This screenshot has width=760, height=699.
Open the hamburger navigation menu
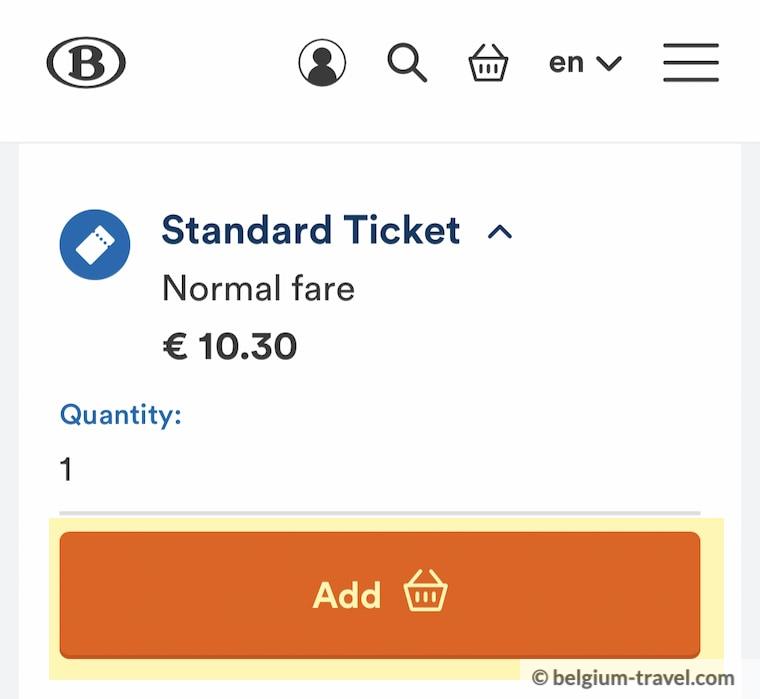(690, 63)
